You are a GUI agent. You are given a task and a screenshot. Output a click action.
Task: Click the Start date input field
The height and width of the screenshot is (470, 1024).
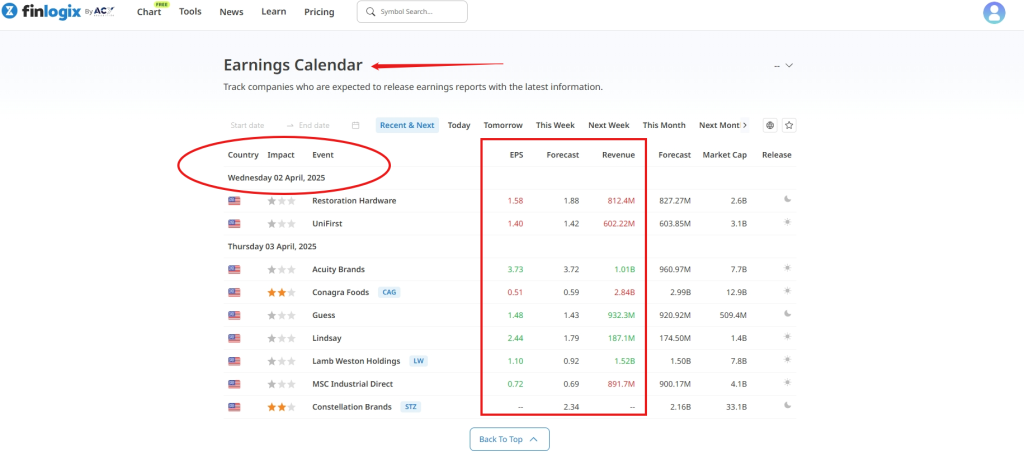[248, 125]
